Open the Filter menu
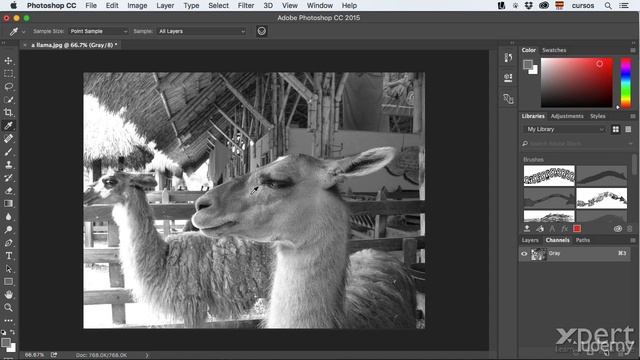This screenshot has width=640, height=360. coord(246,6)
